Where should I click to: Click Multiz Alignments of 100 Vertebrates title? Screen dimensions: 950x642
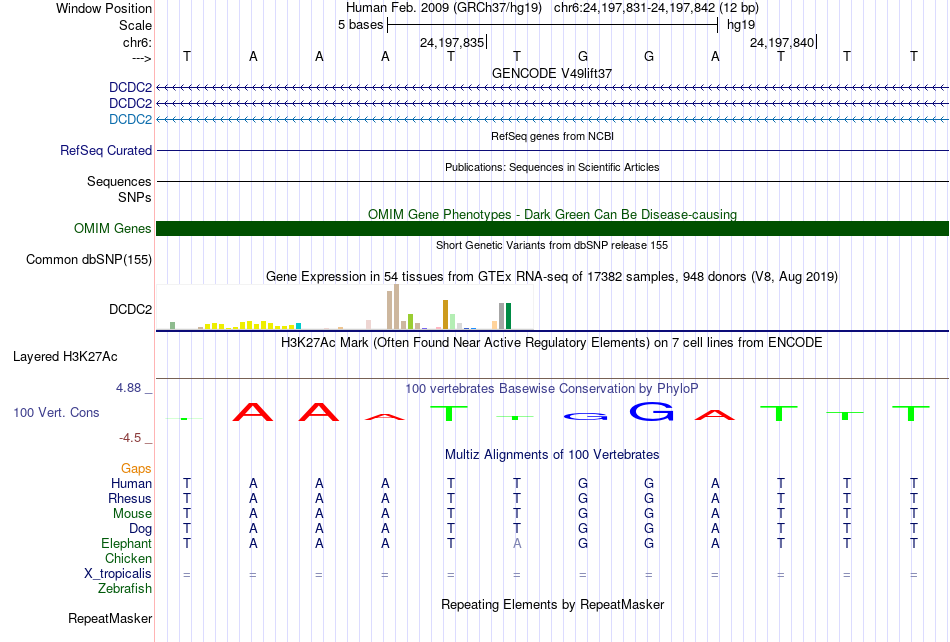pyautogui.click(x=552, y=454)
